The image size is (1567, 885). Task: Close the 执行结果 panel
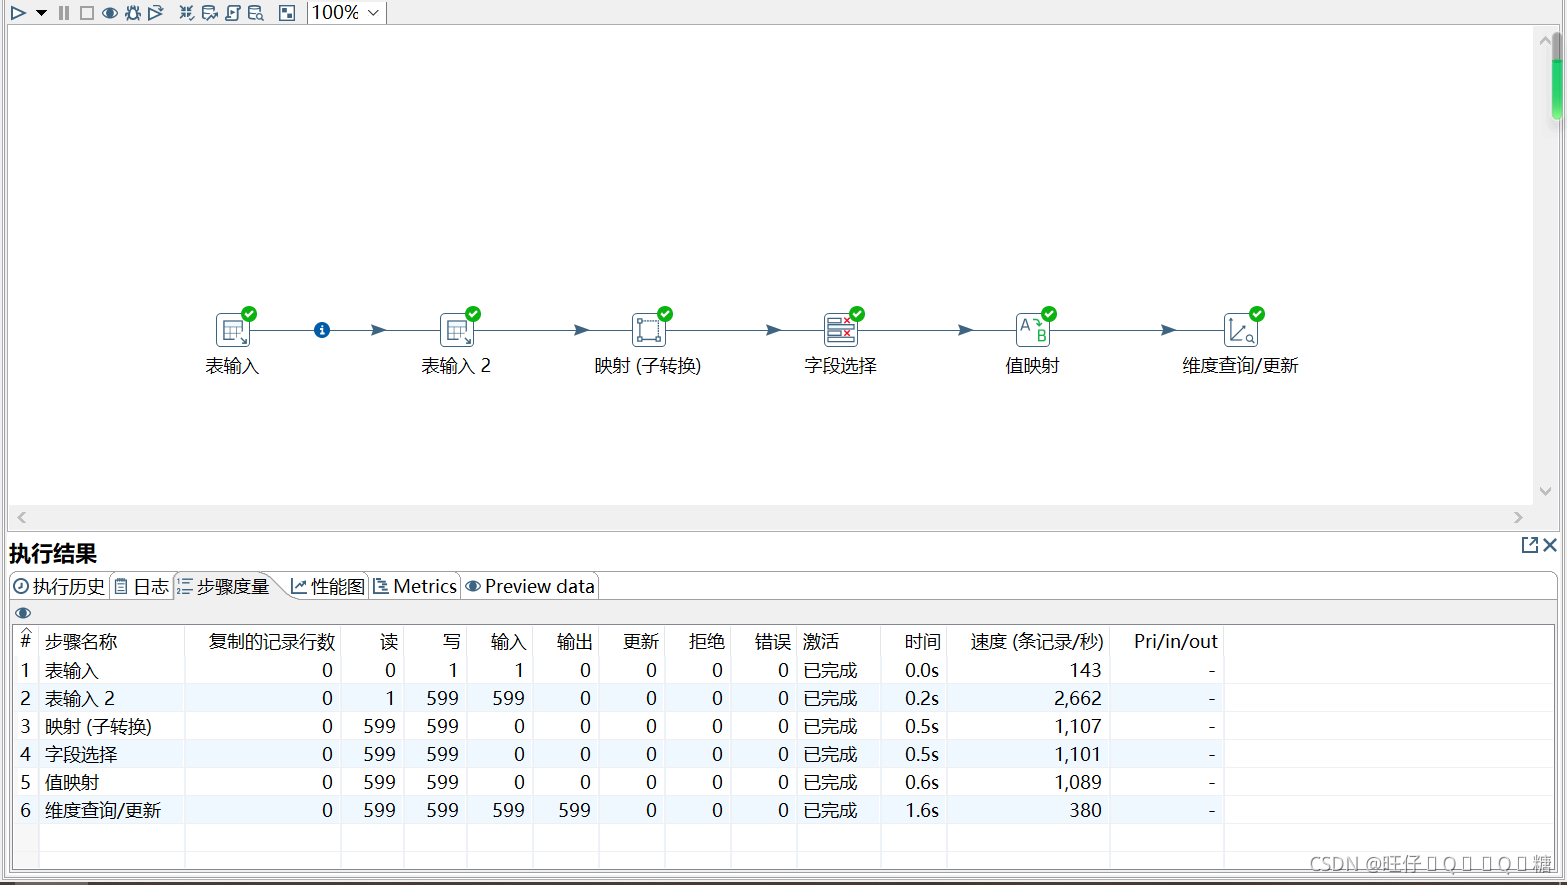1550,545
